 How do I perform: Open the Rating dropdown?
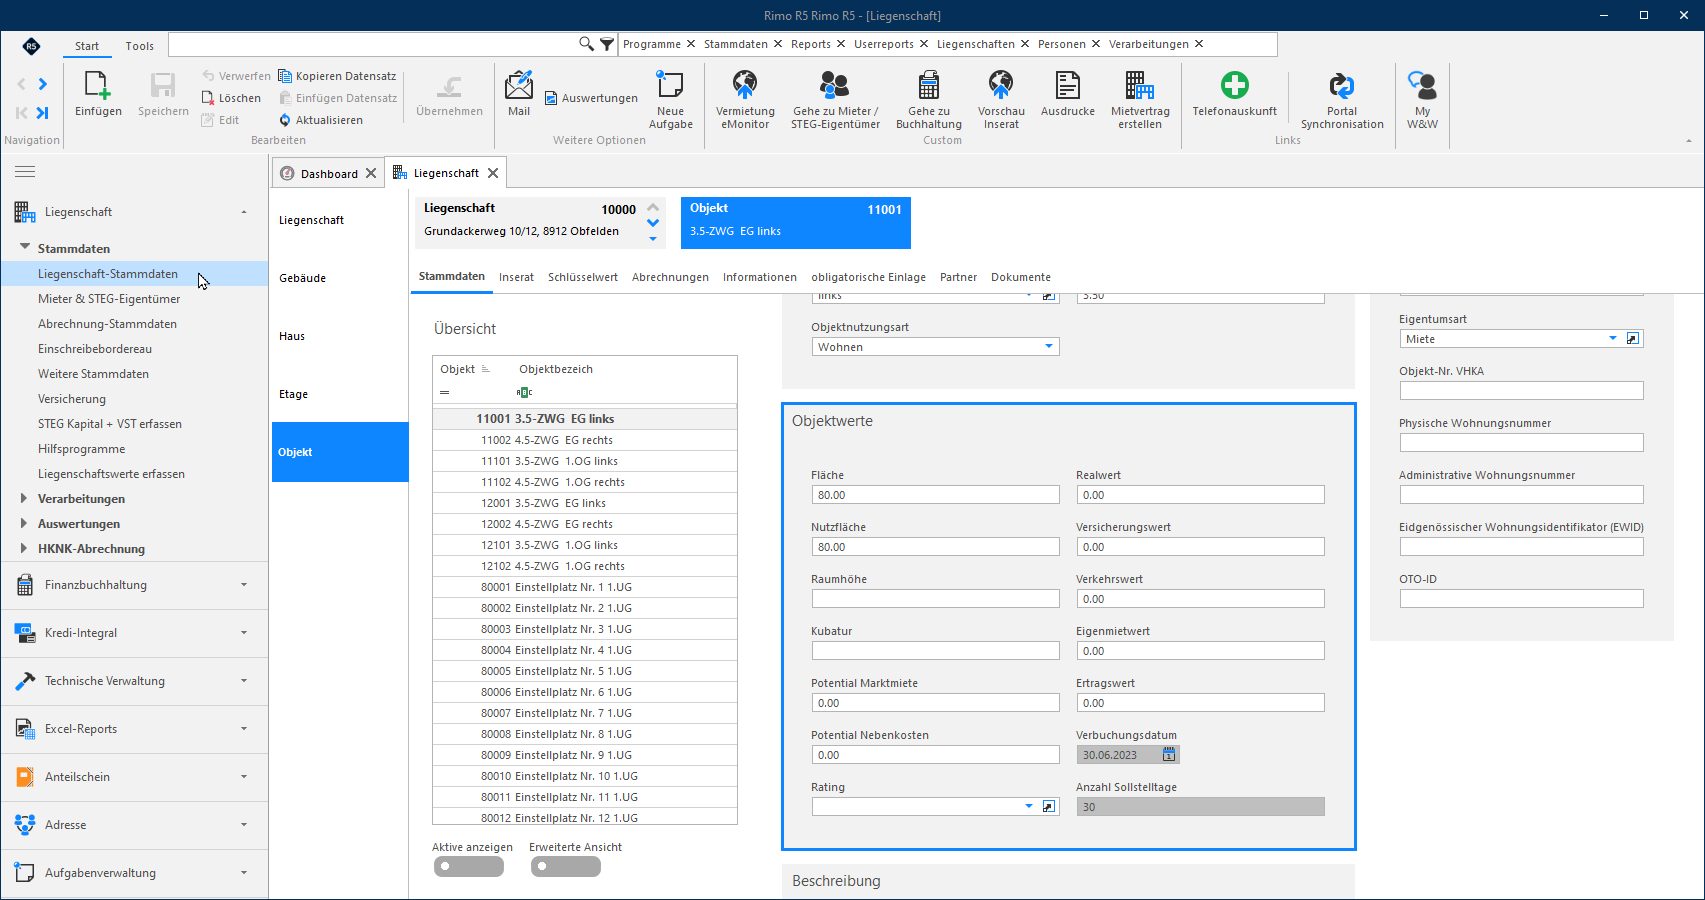[x=1029, y=806]
